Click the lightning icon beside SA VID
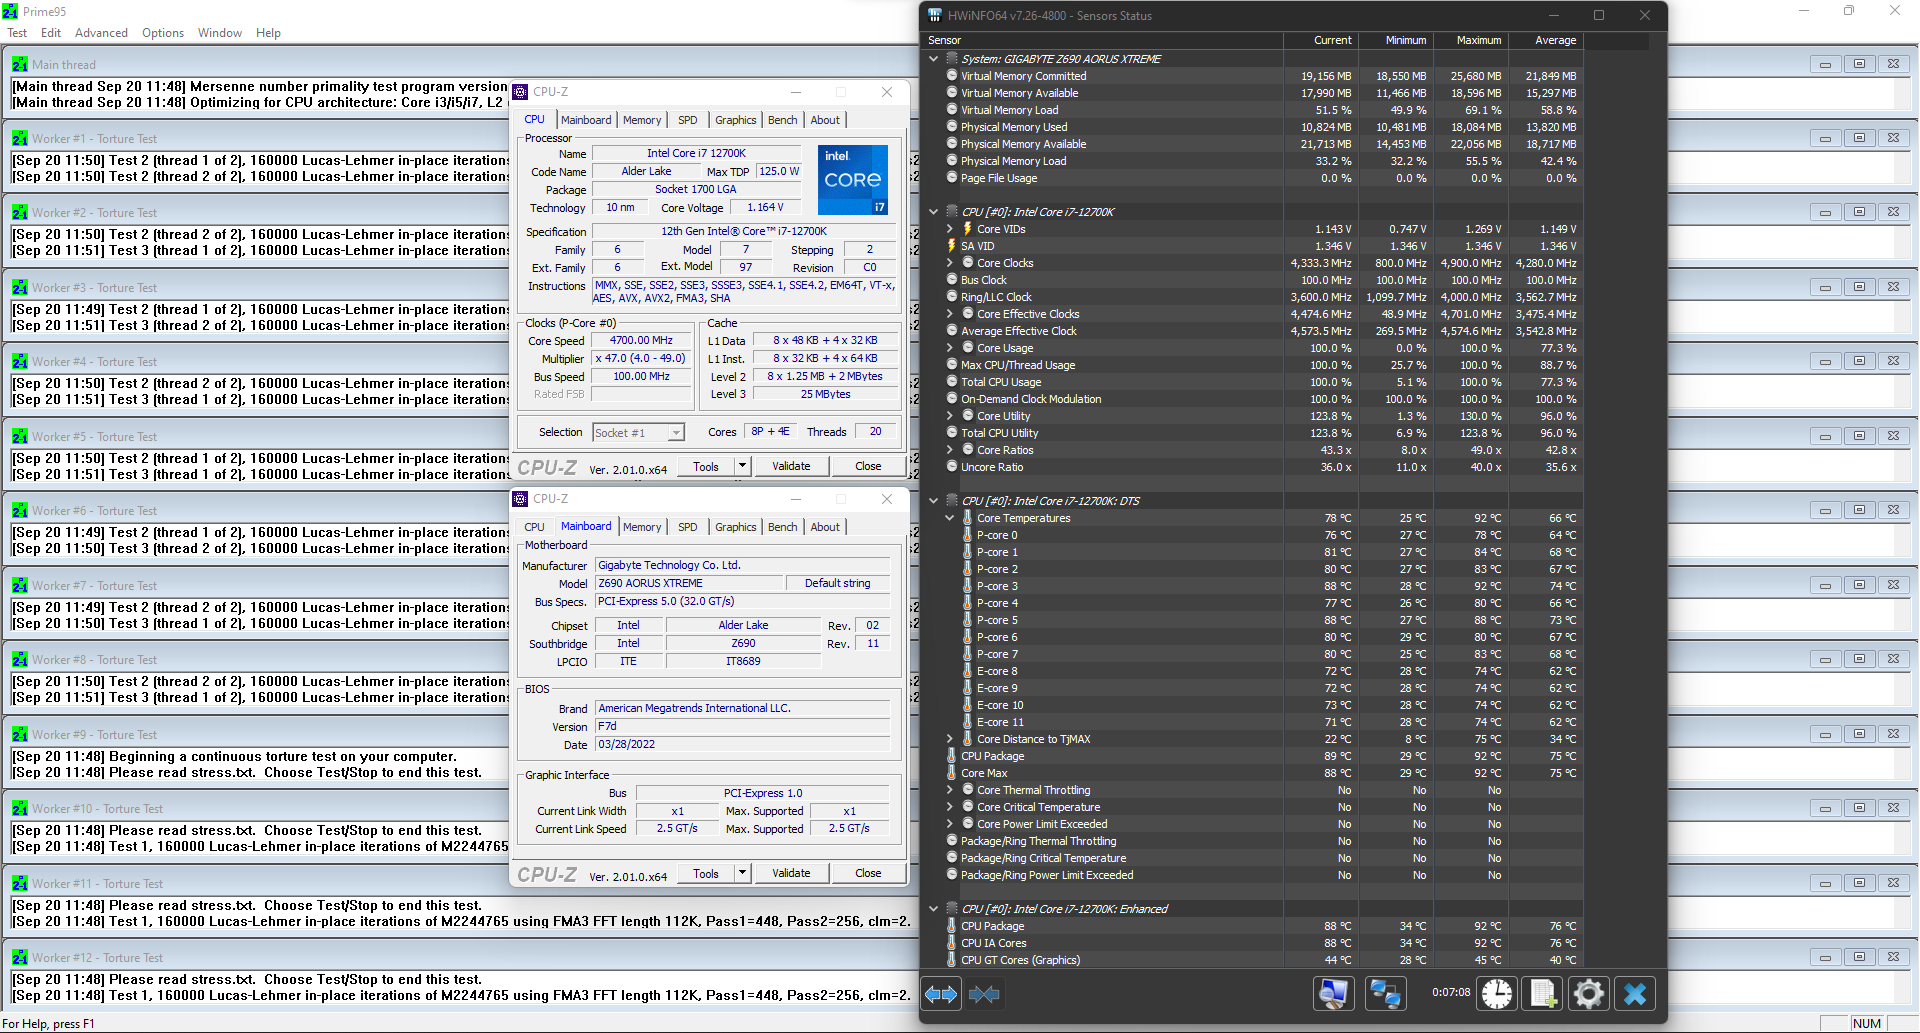 (x=951, y=245)
